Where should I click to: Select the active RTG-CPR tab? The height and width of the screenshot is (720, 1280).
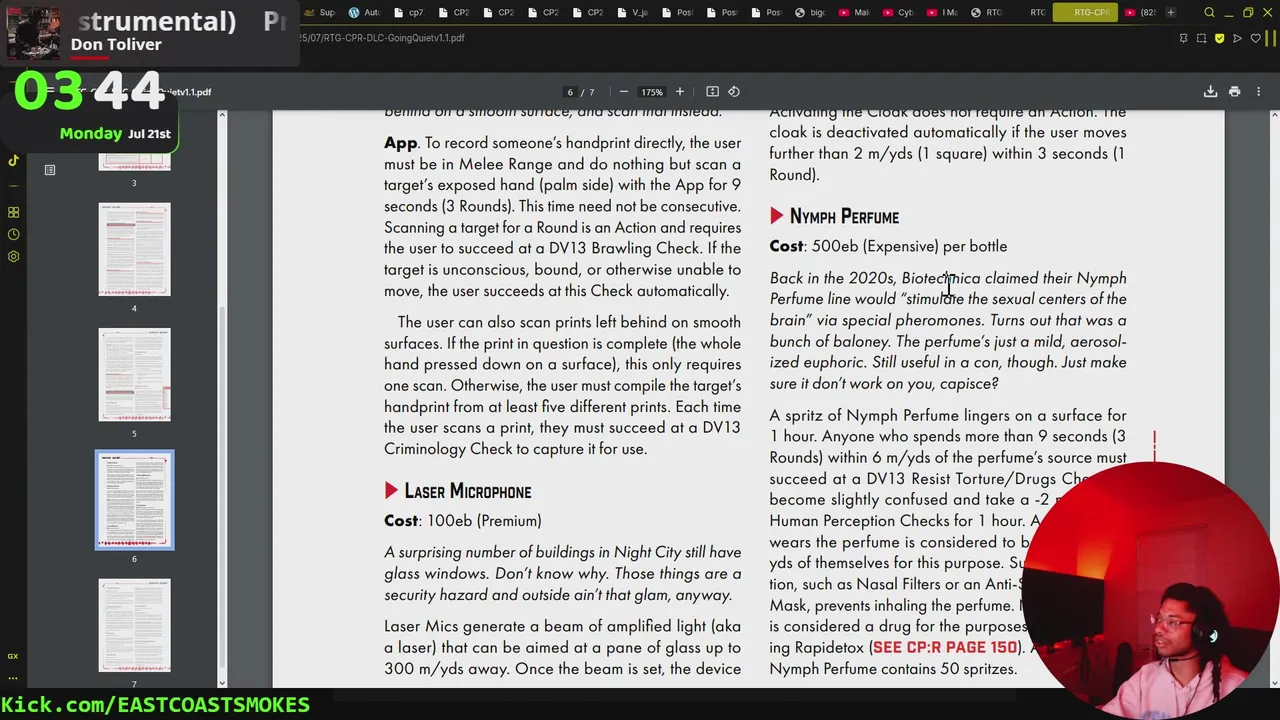click(1085, 13)
